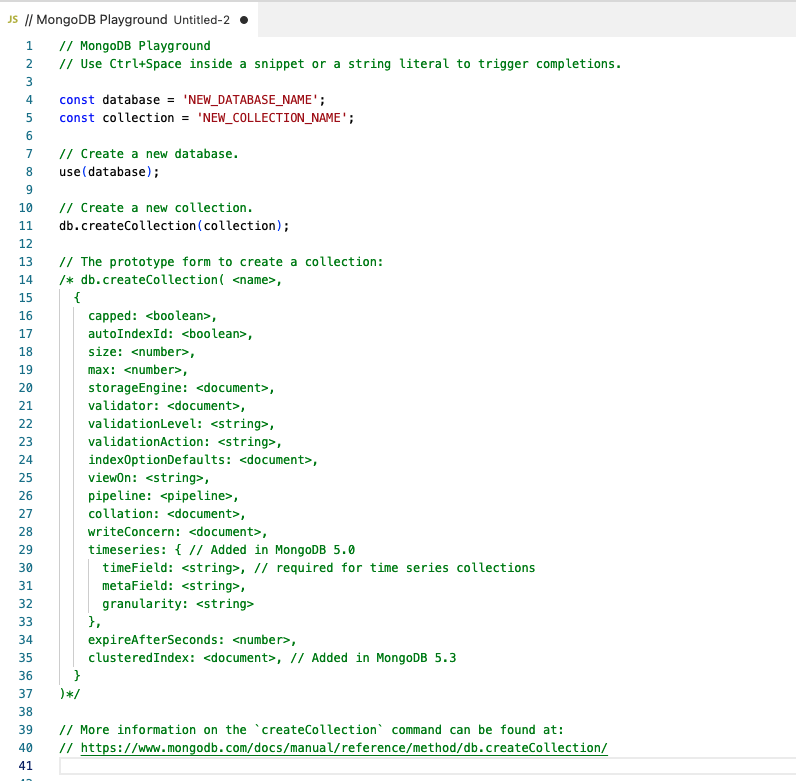Click the use(database) statement

(x=108, y=172)
